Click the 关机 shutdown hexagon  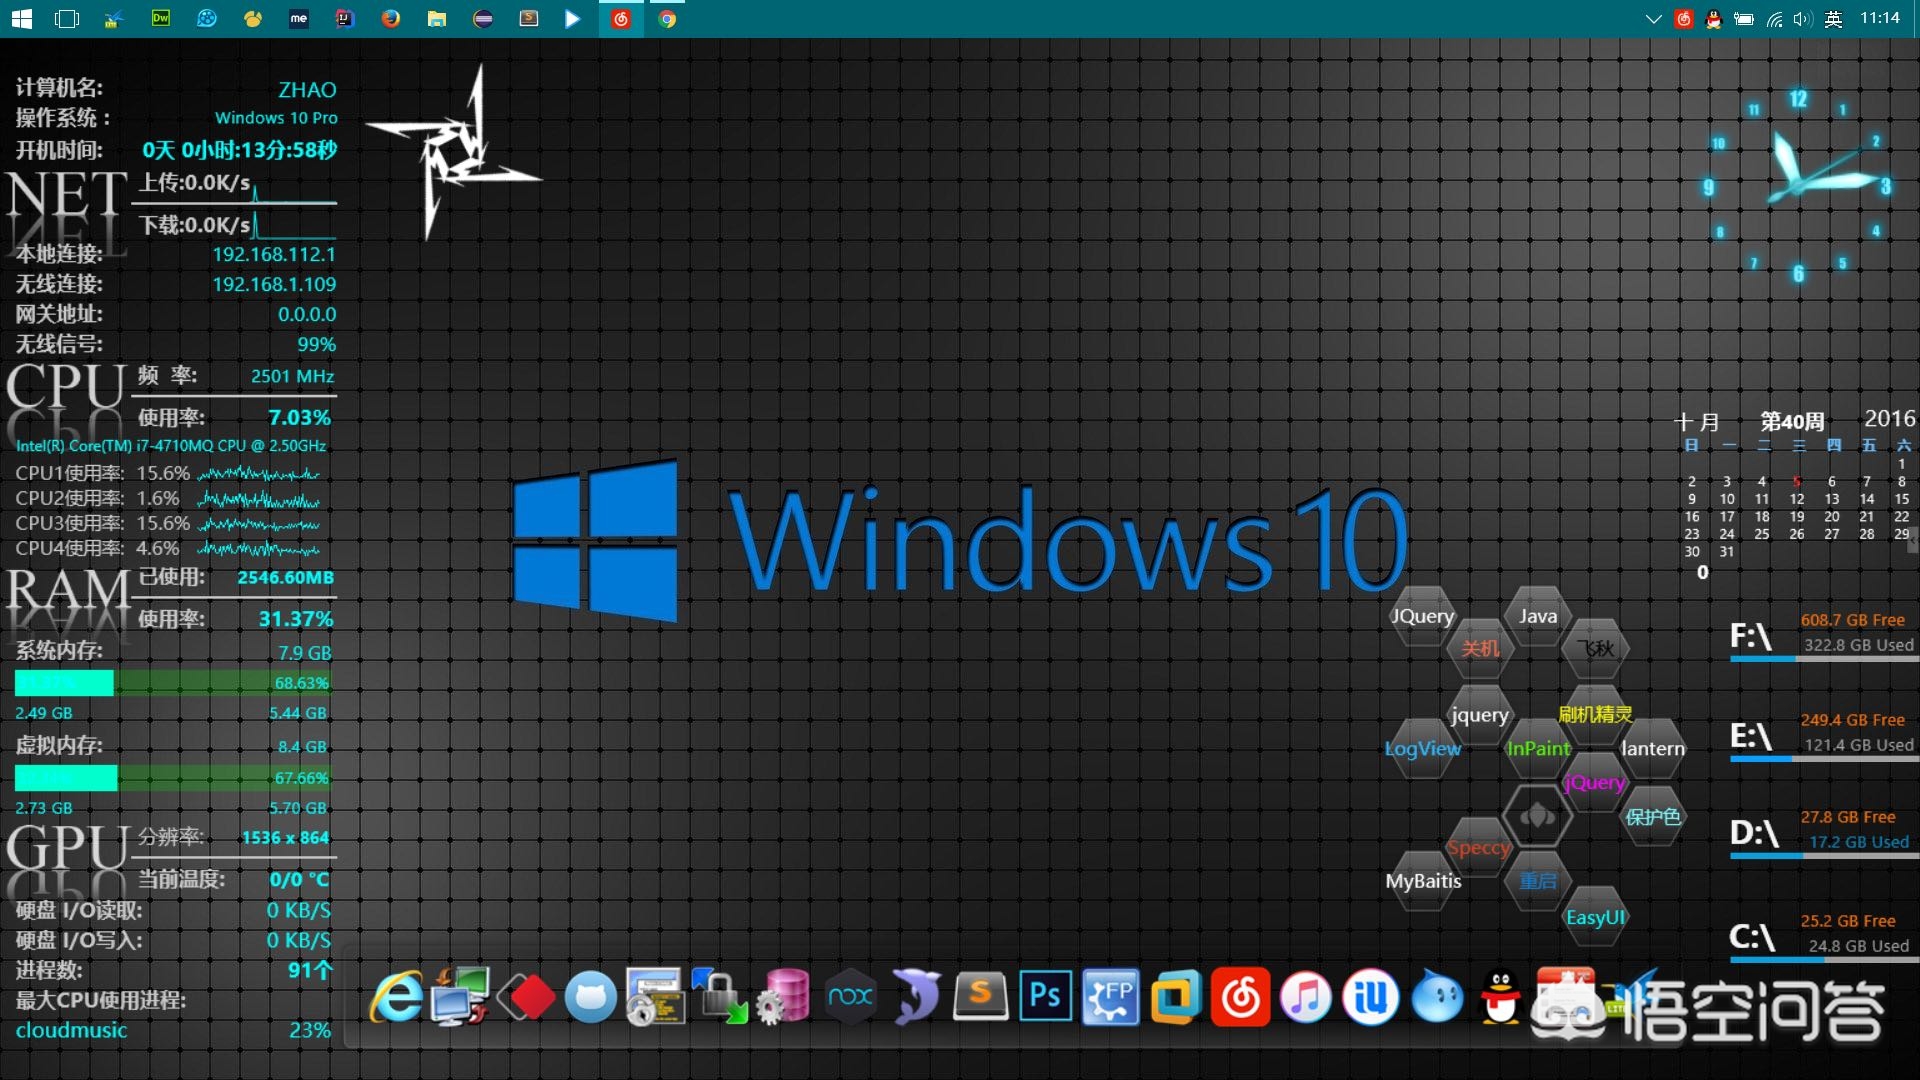click(x=1480, y=648)
